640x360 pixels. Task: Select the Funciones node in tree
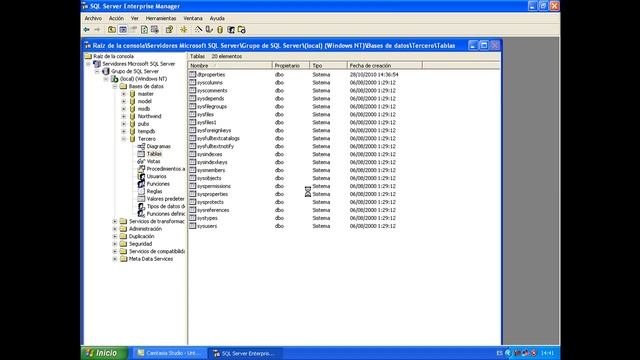pyautogui.click(x=158, y=184)
